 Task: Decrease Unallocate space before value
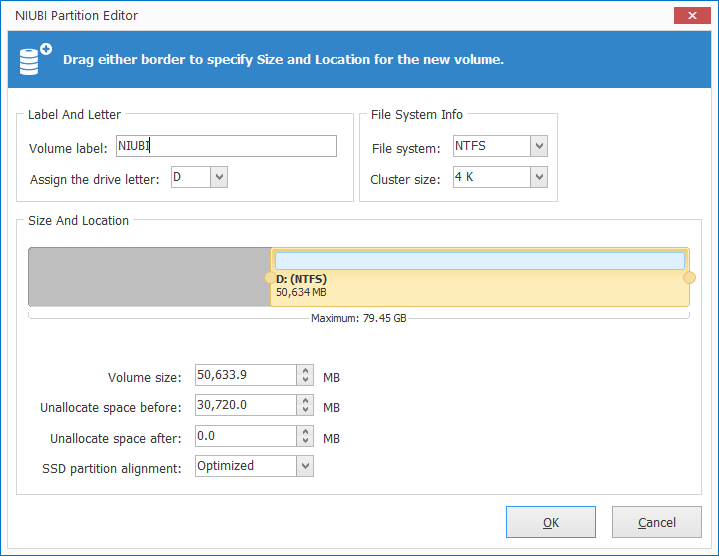tap(305, 410)
